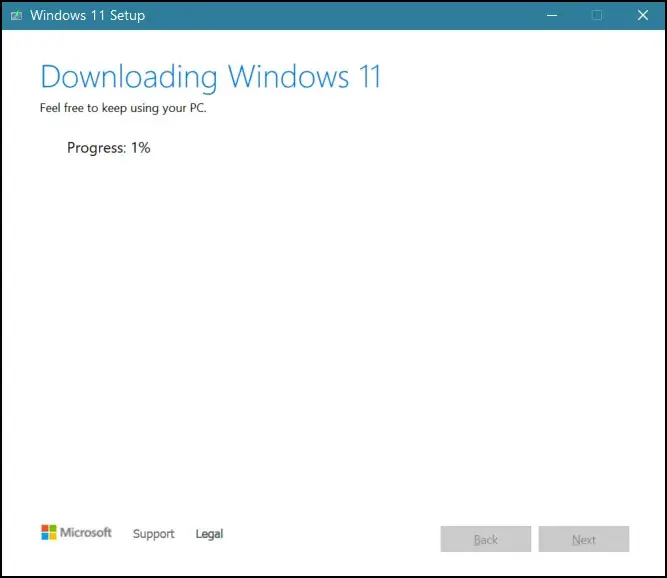Click the Microsoft four-color square logo
667x578 pixels.
click(x=49, y=533)
